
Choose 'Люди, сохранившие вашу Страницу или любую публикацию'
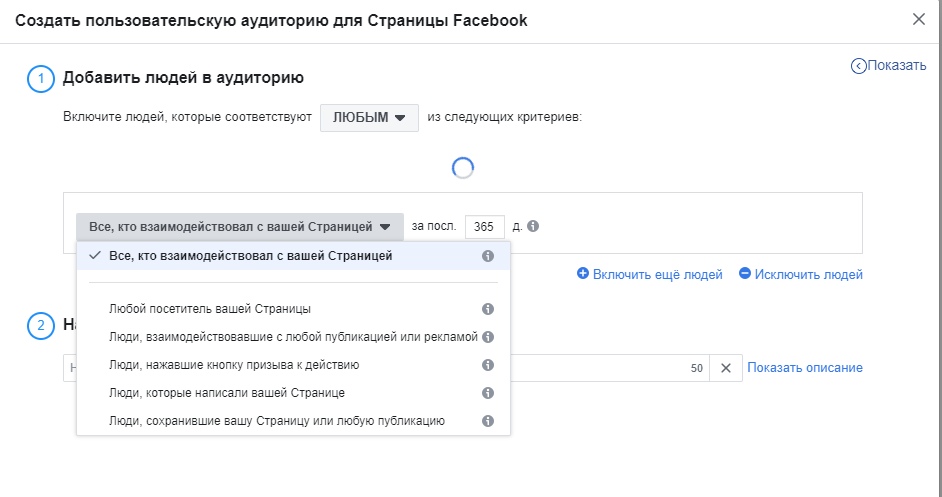point(293,421)
